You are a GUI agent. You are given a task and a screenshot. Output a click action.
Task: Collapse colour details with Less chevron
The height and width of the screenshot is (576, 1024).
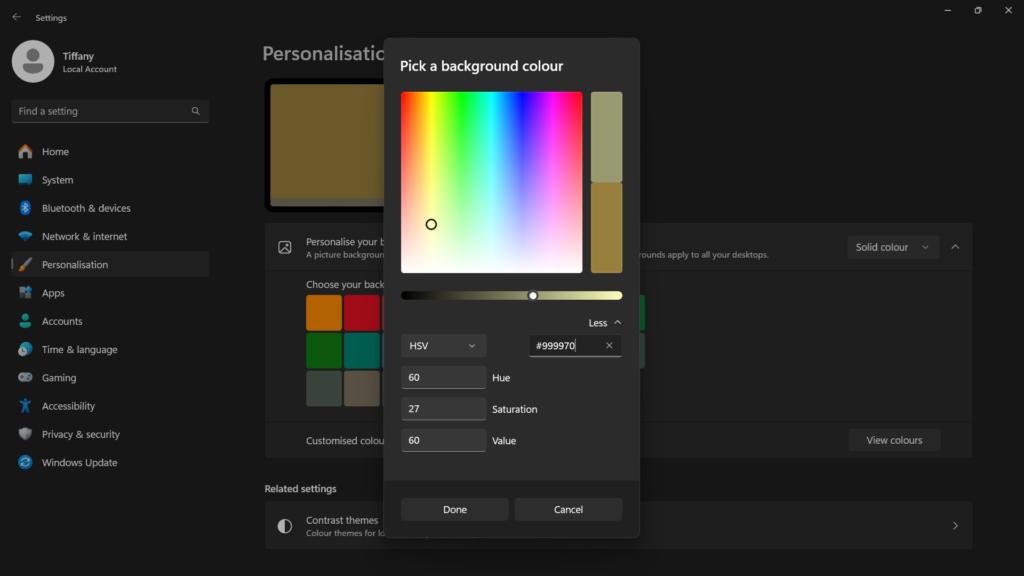pos(616,323)
